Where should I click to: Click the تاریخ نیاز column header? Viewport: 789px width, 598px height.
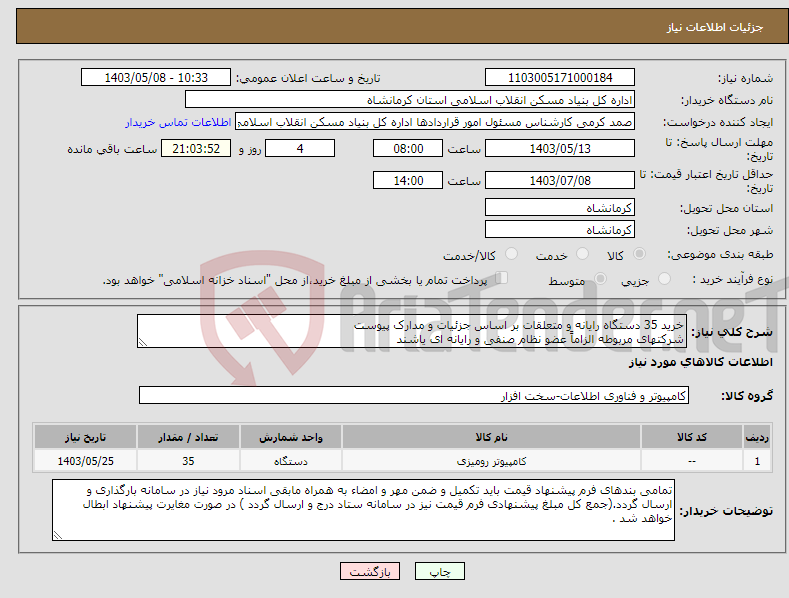[x=86, y=437]
